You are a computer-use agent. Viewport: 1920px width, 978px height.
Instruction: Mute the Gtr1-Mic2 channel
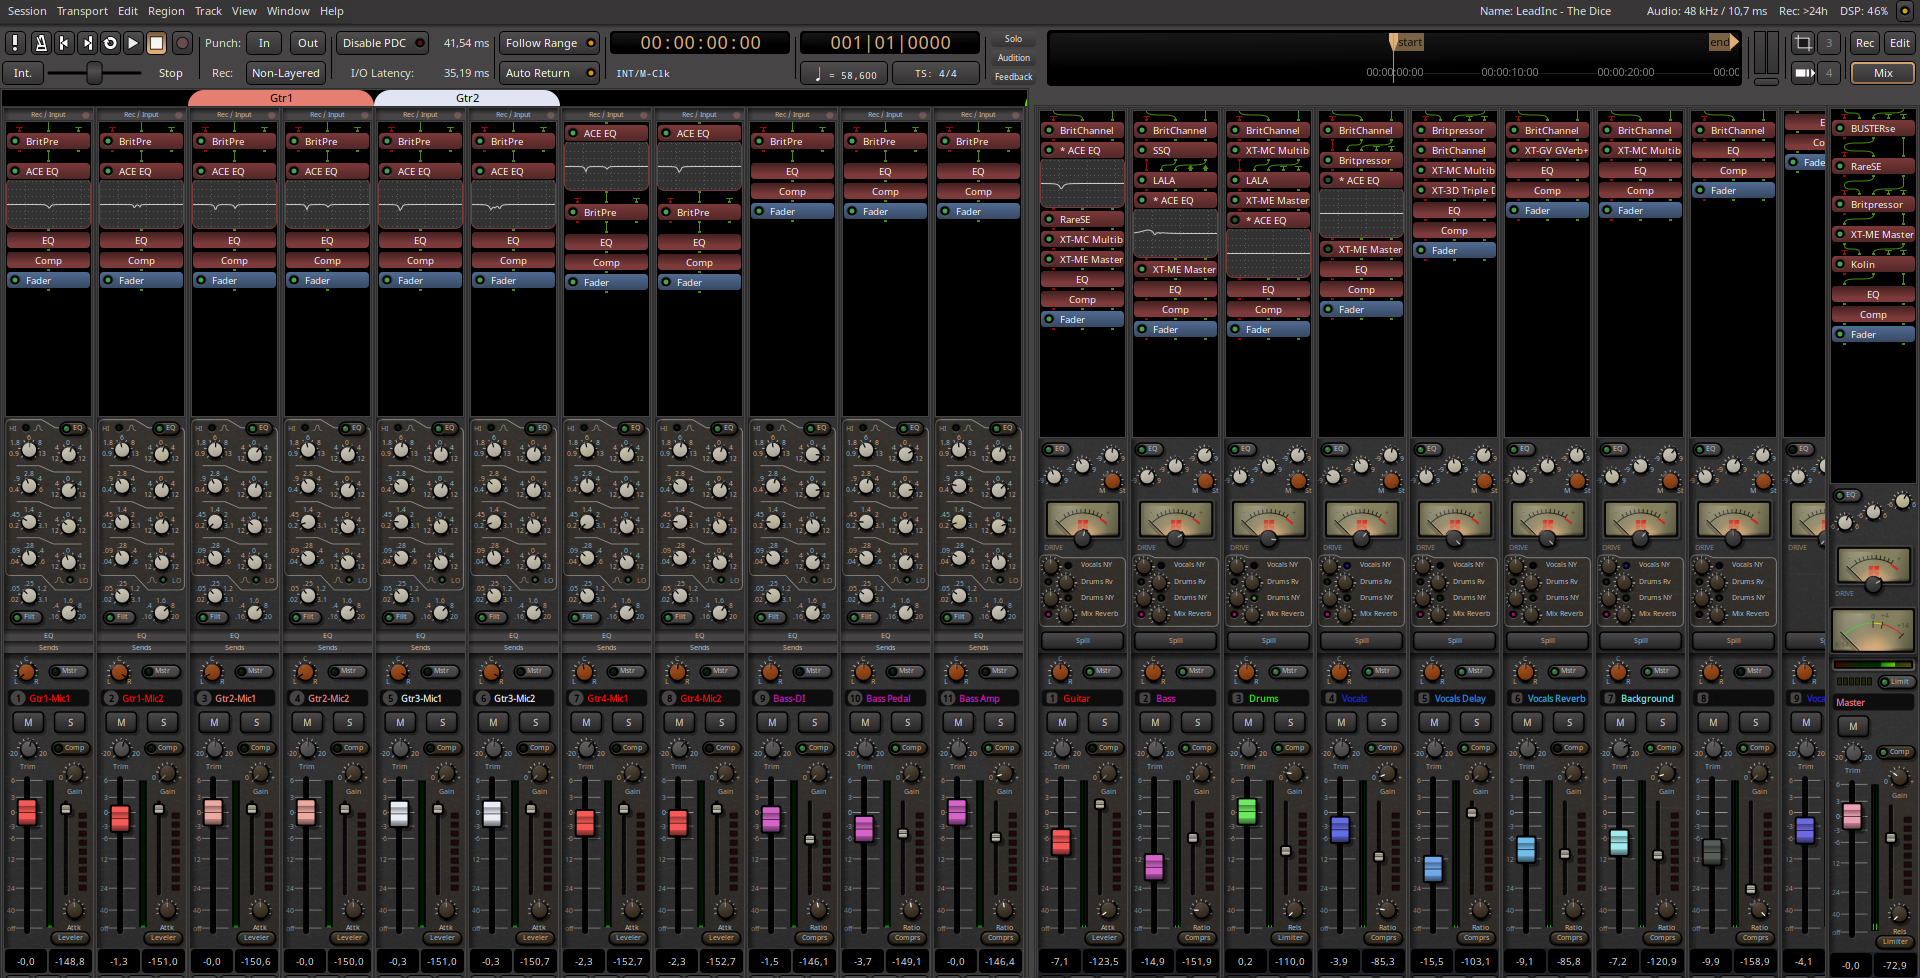[121, 722]
